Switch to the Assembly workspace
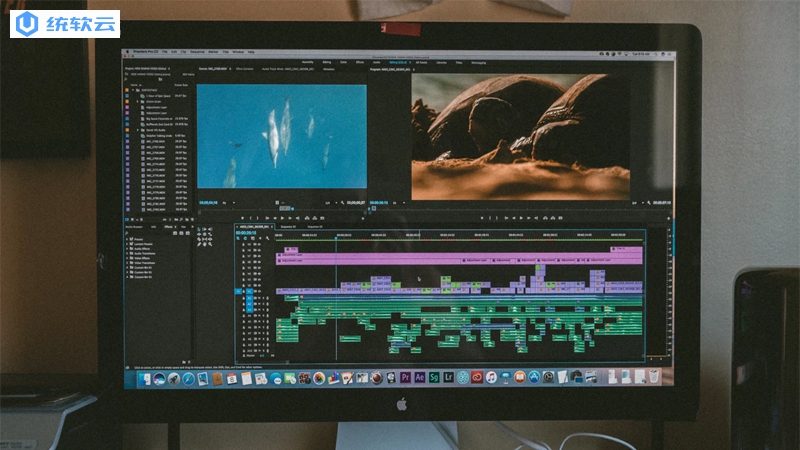800x450 pixels. coord(308,62)
